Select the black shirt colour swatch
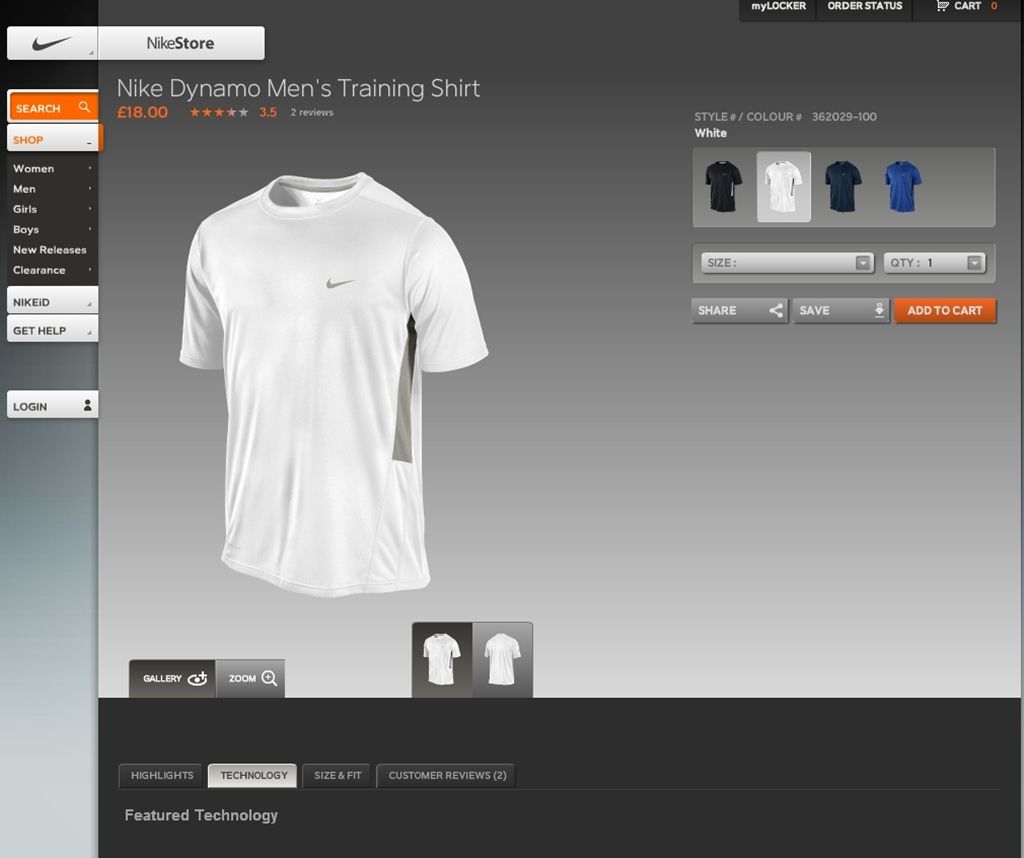 (724, 187)
